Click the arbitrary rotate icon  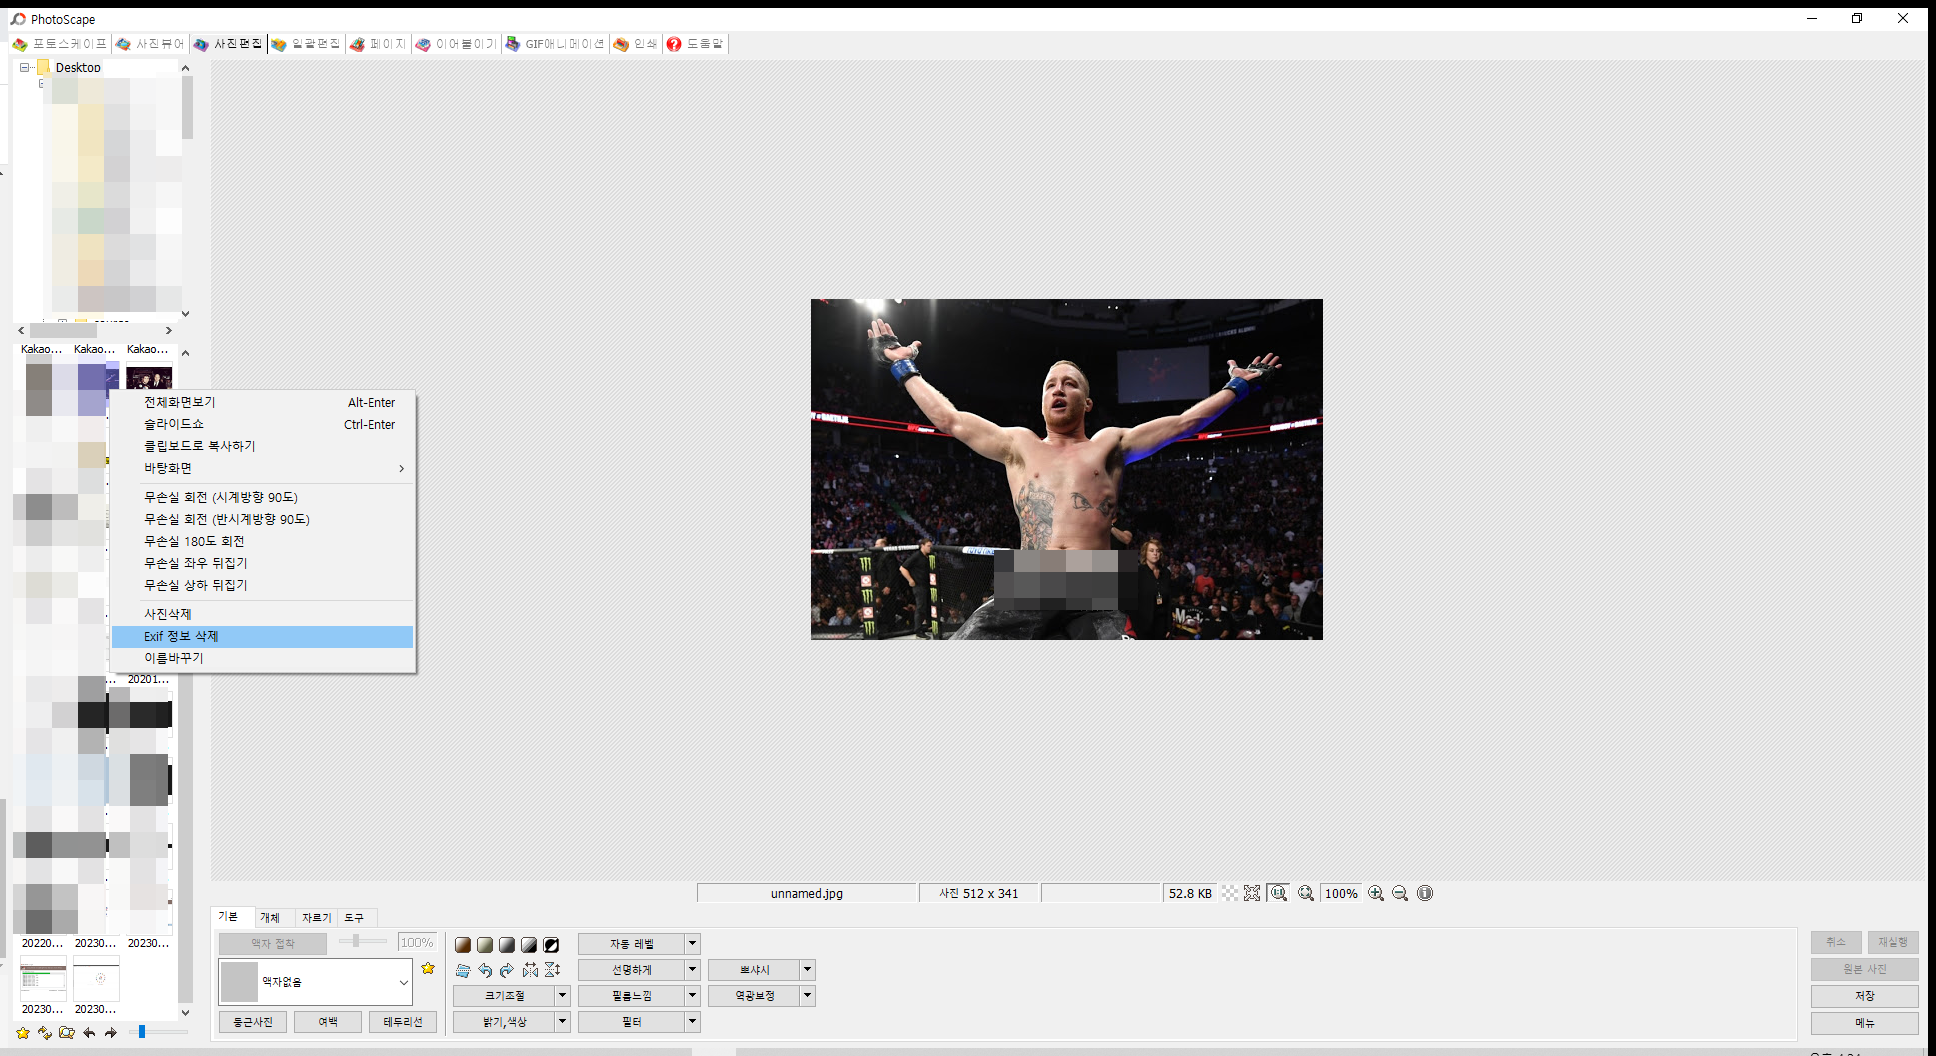click(x=463, y=970)
